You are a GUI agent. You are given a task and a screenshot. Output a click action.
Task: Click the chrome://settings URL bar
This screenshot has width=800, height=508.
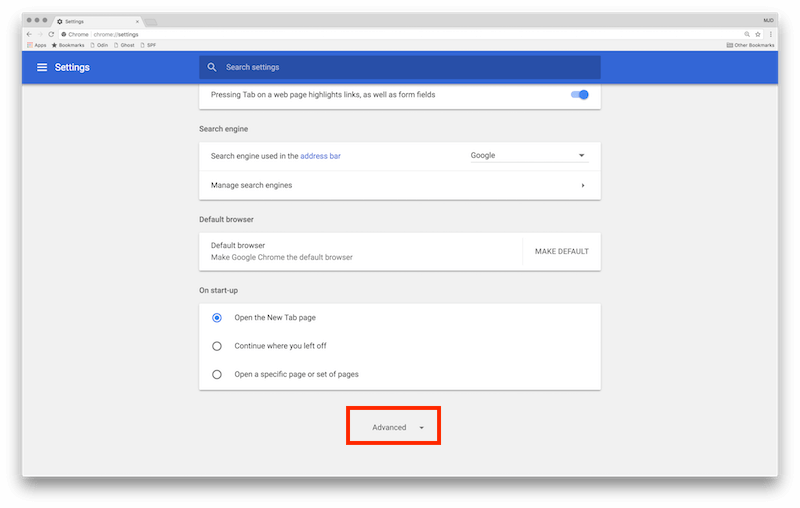coord(403,34)
